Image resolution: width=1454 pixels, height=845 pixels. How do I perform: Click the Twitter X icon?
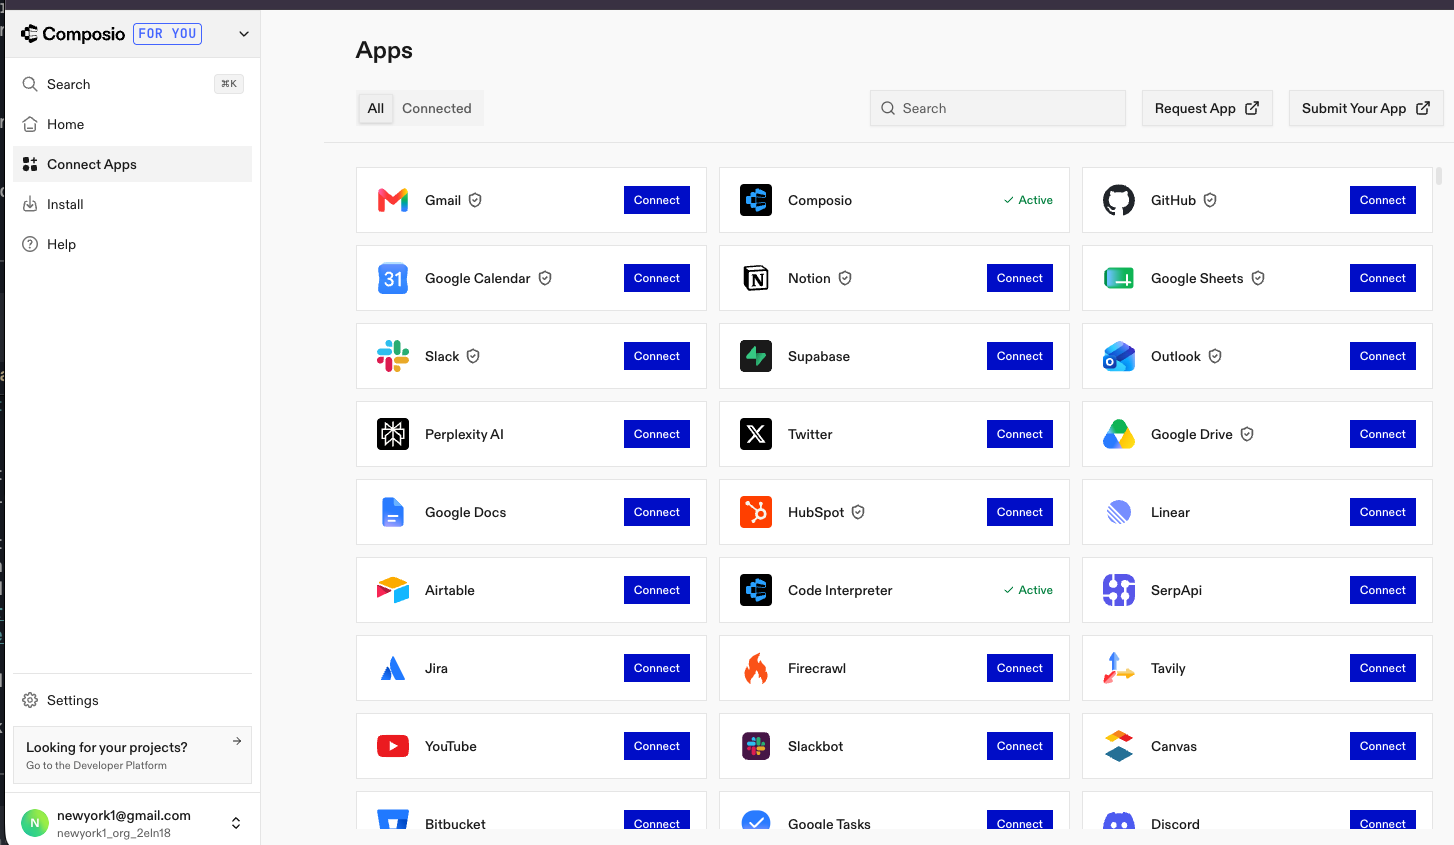756,434
